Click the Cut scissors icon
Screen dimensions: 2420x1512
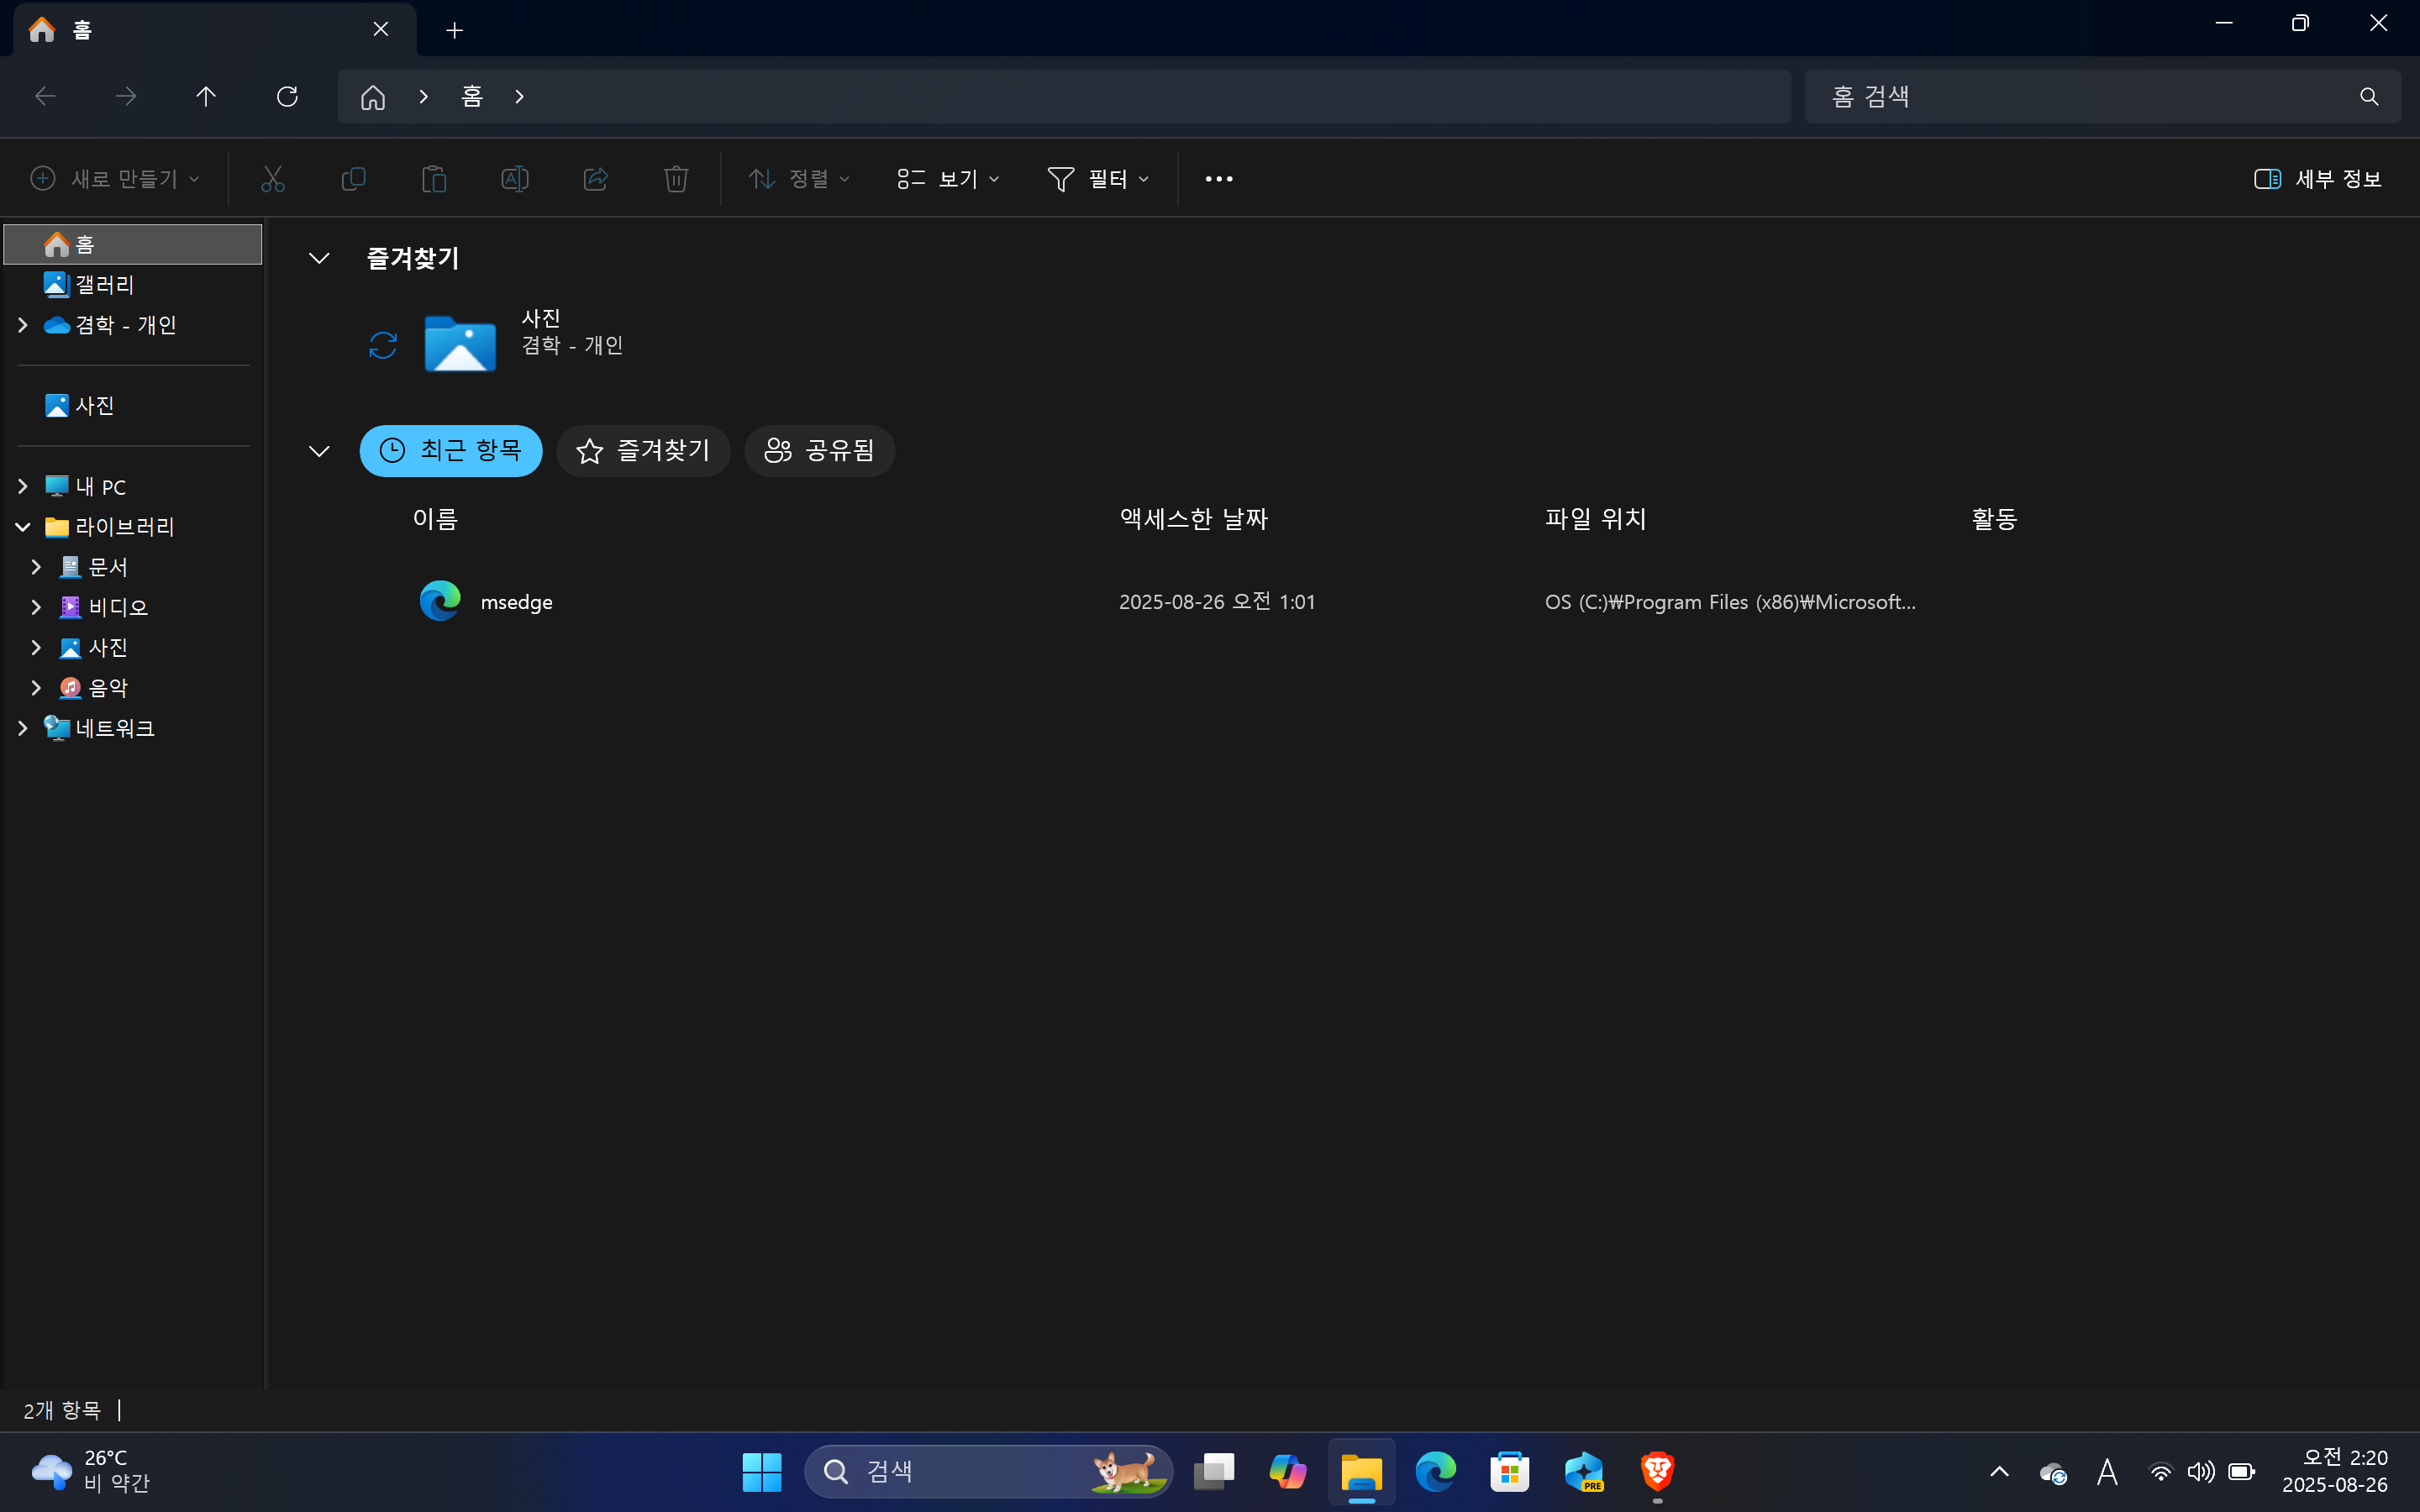[x=273, y=179]
